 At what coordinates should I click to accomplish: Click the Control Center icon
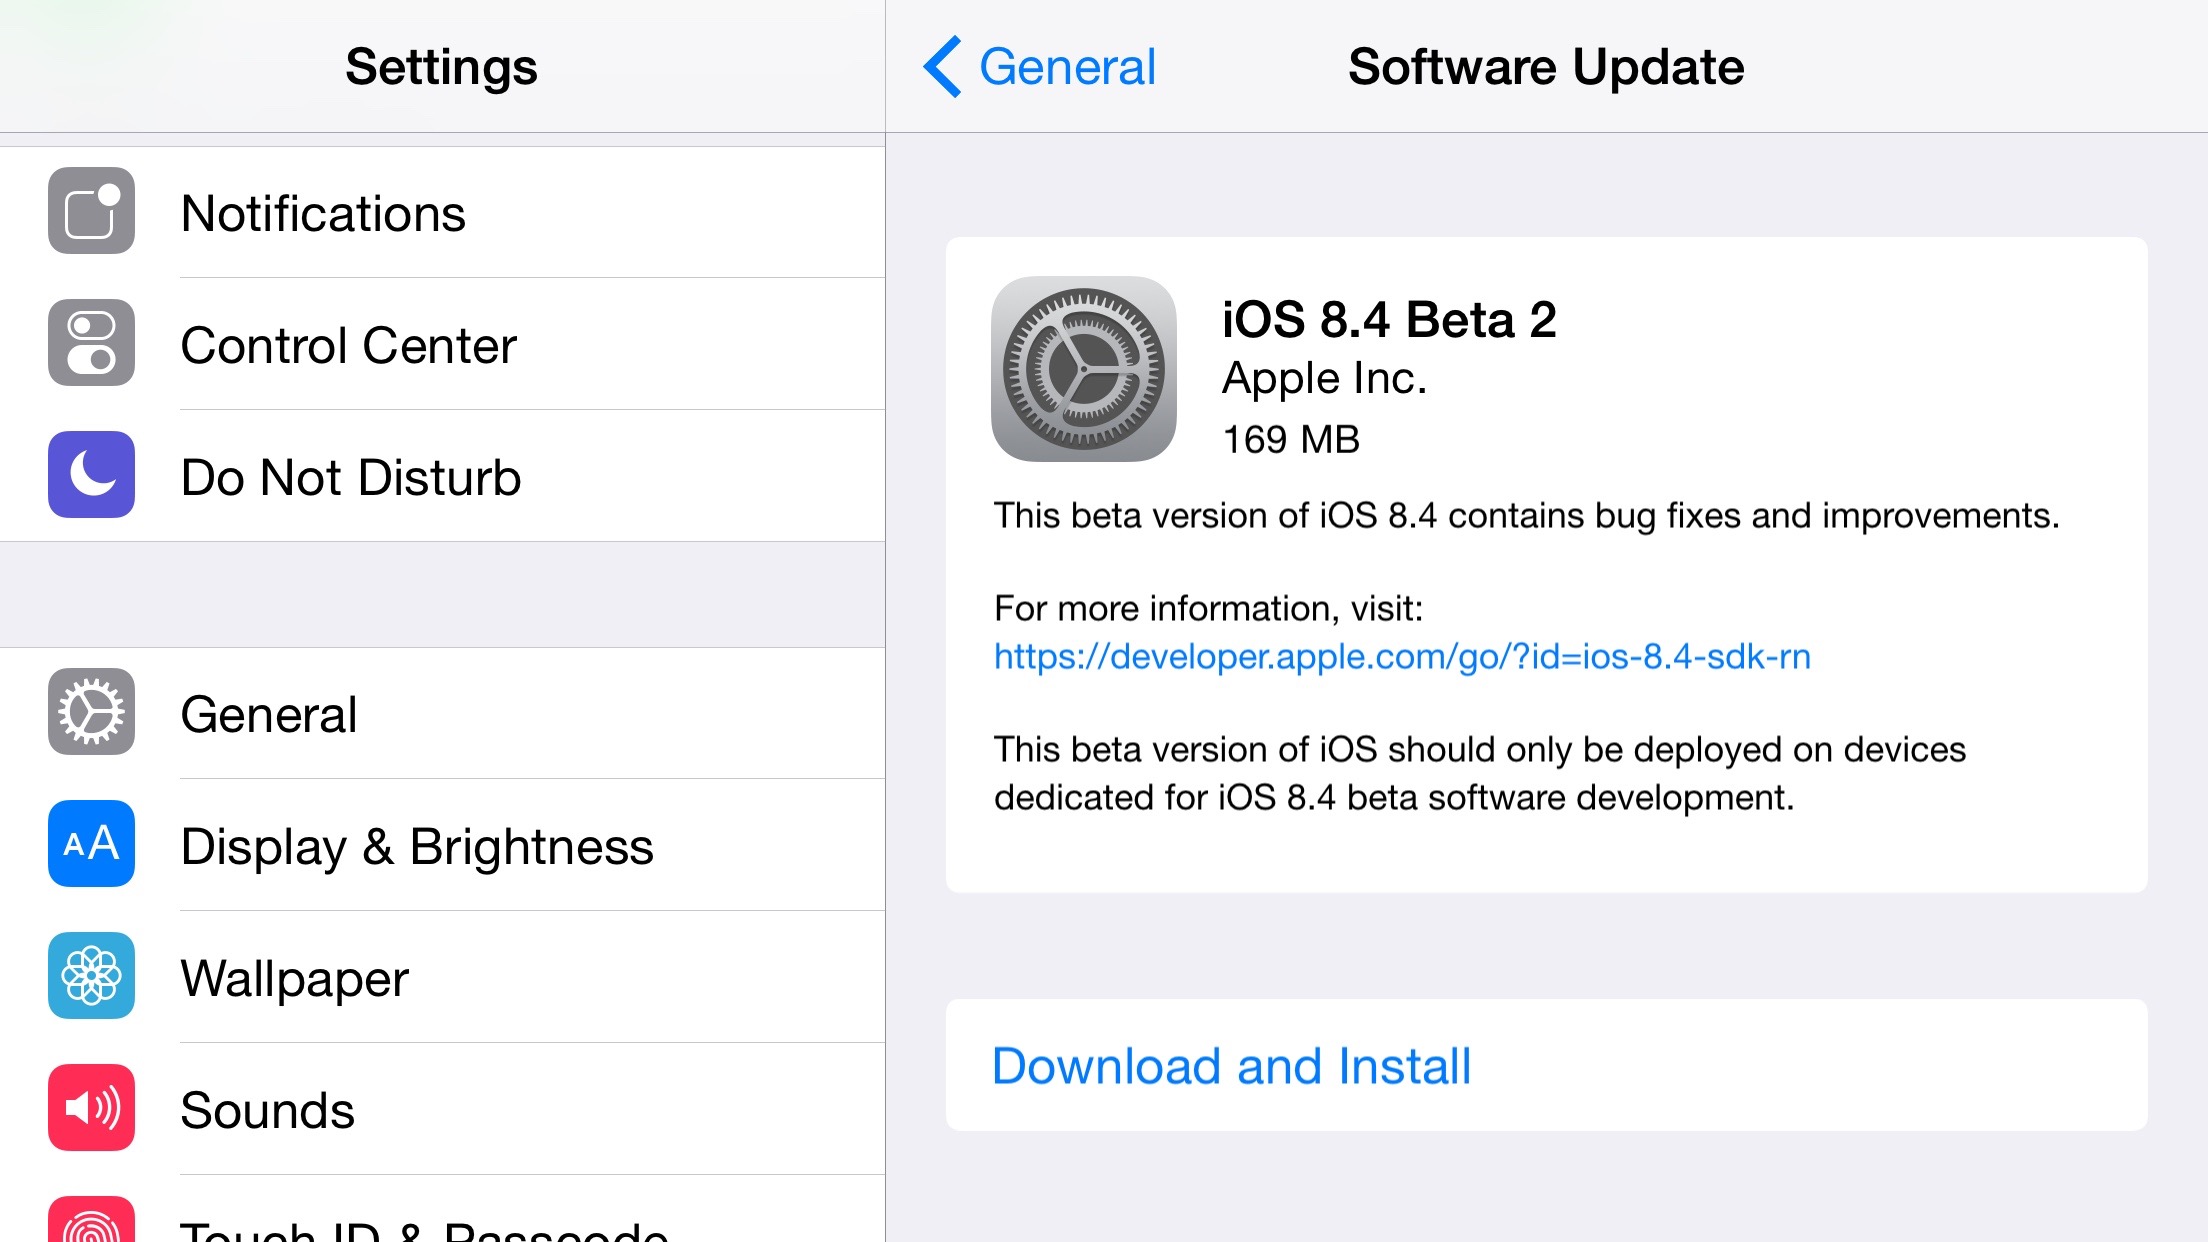91,344
